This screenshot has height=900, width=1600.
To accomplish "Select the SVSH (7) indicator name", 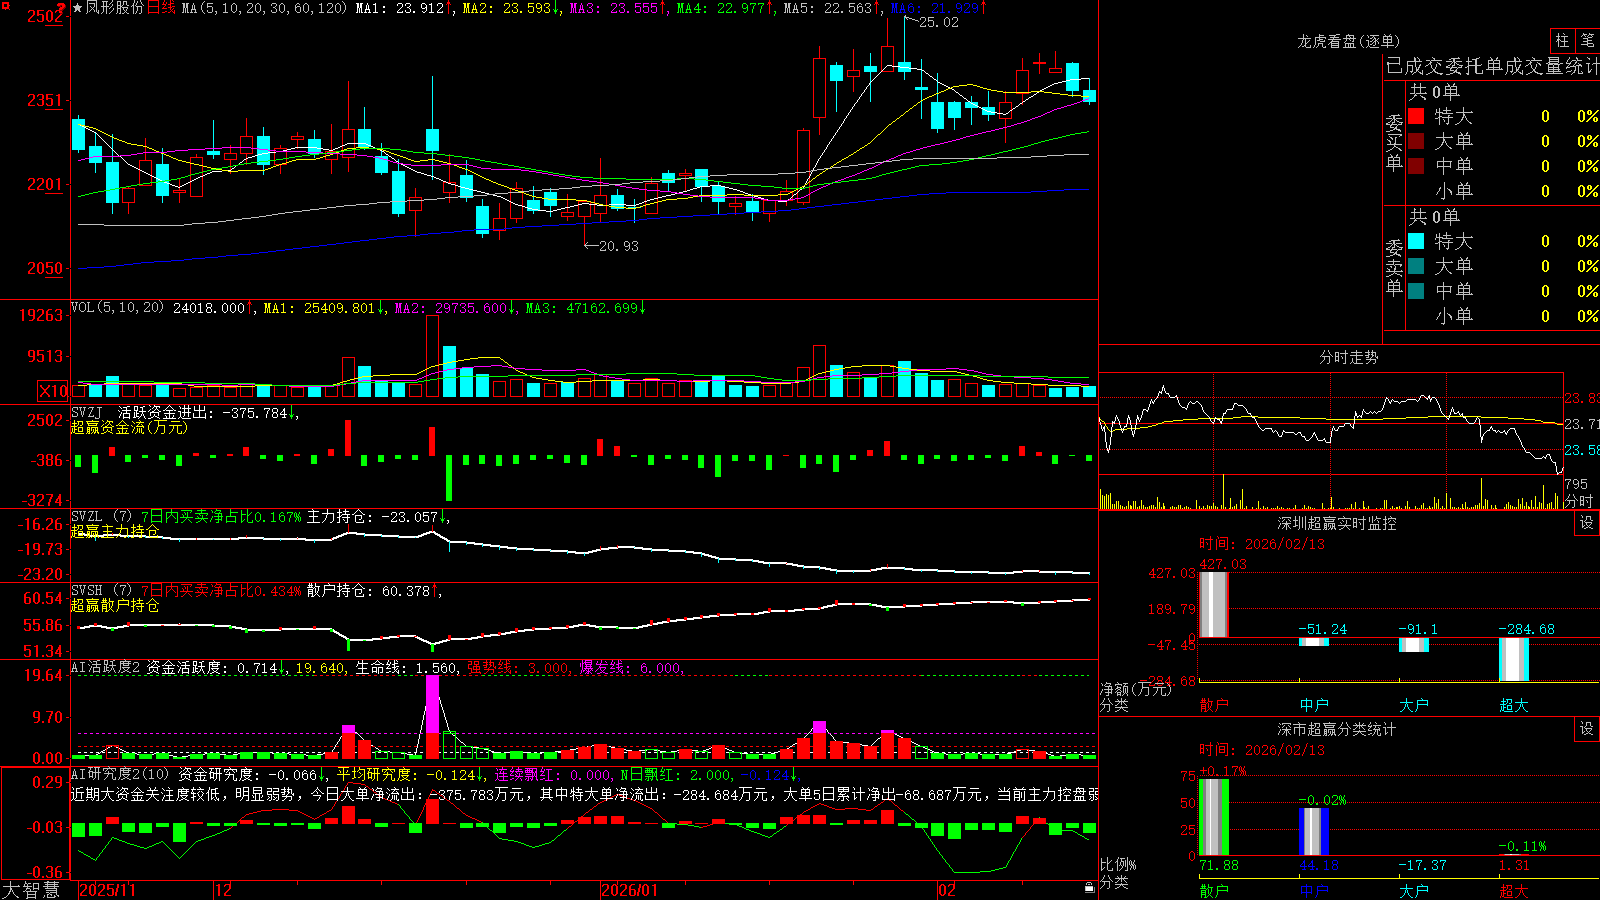I will click(102, 591).
